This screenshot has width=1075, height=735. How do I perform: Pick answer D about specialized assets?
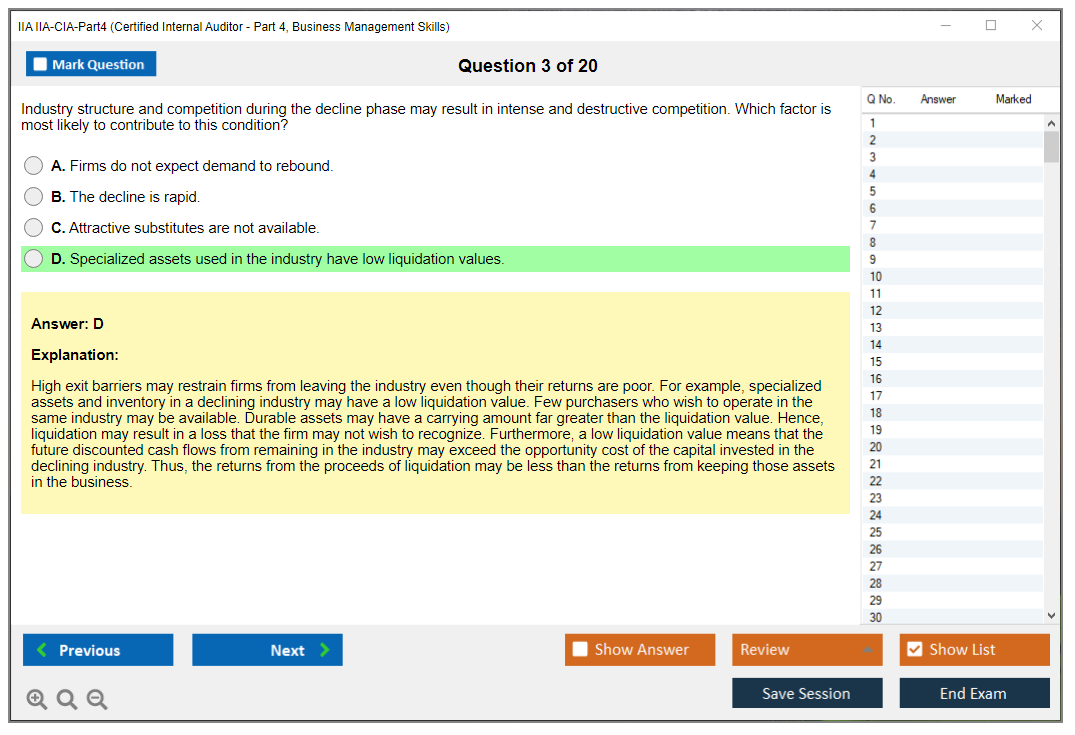point(34,259)
